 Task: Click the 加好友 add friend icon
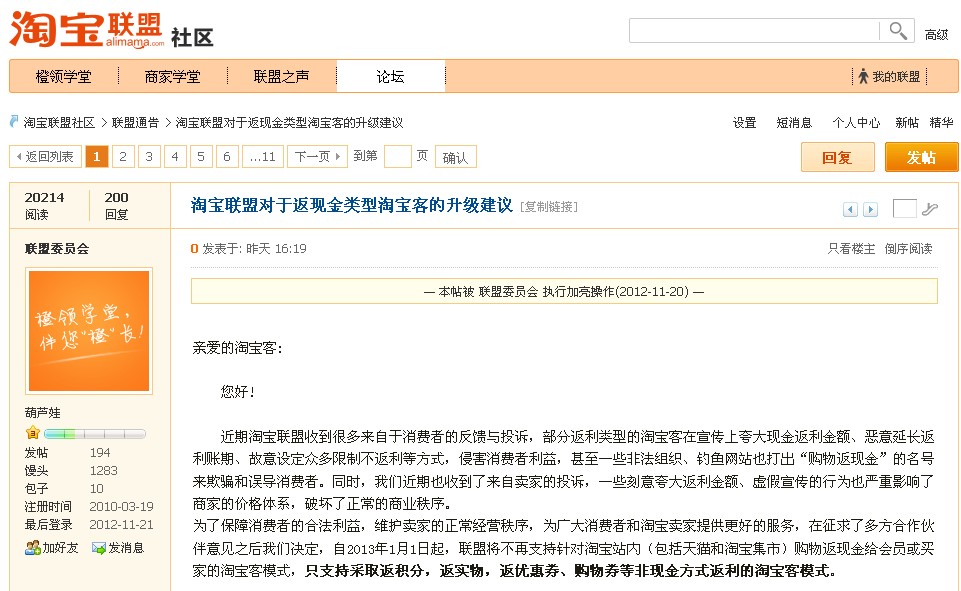click(32, 547)
